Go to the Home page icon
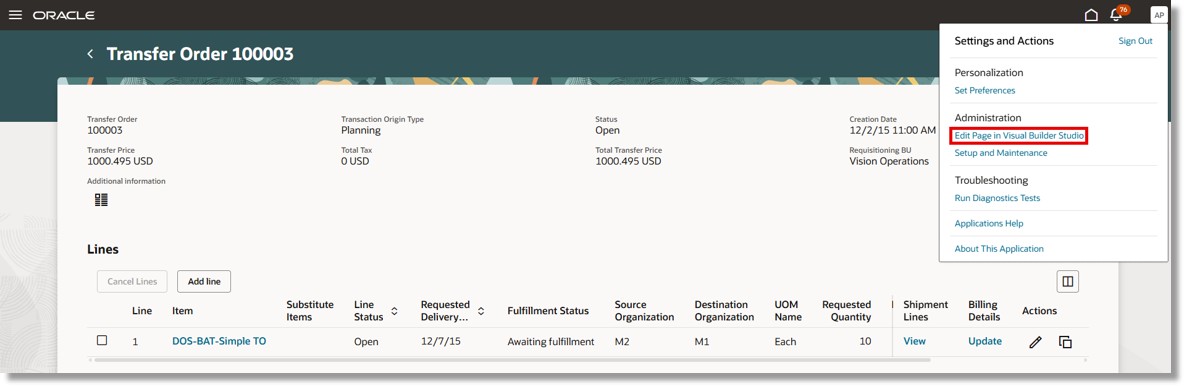This screenshot has height=386, width=1184. coord(1091,15)
